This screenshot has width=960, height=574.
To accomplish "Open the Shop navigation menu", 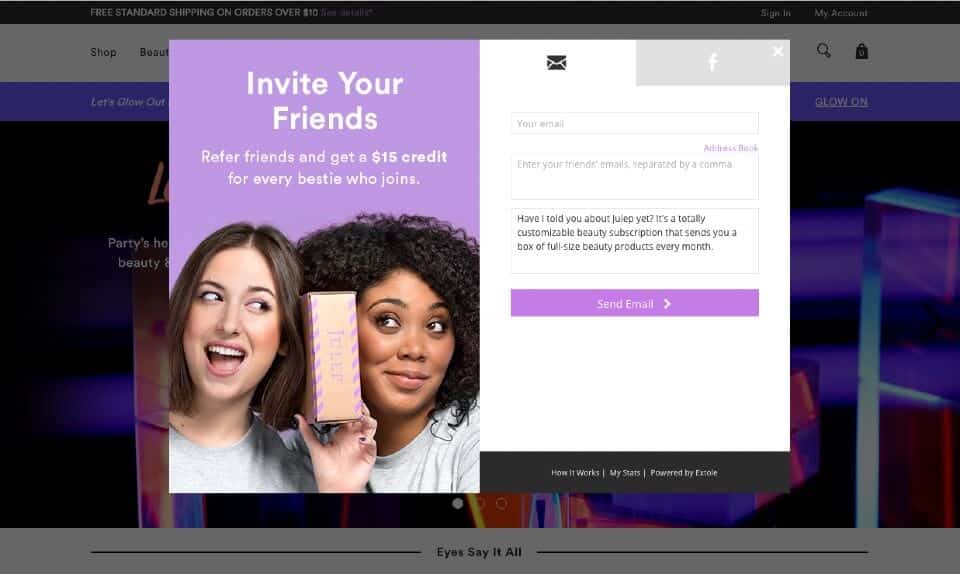I will click(x=103, y=53).
